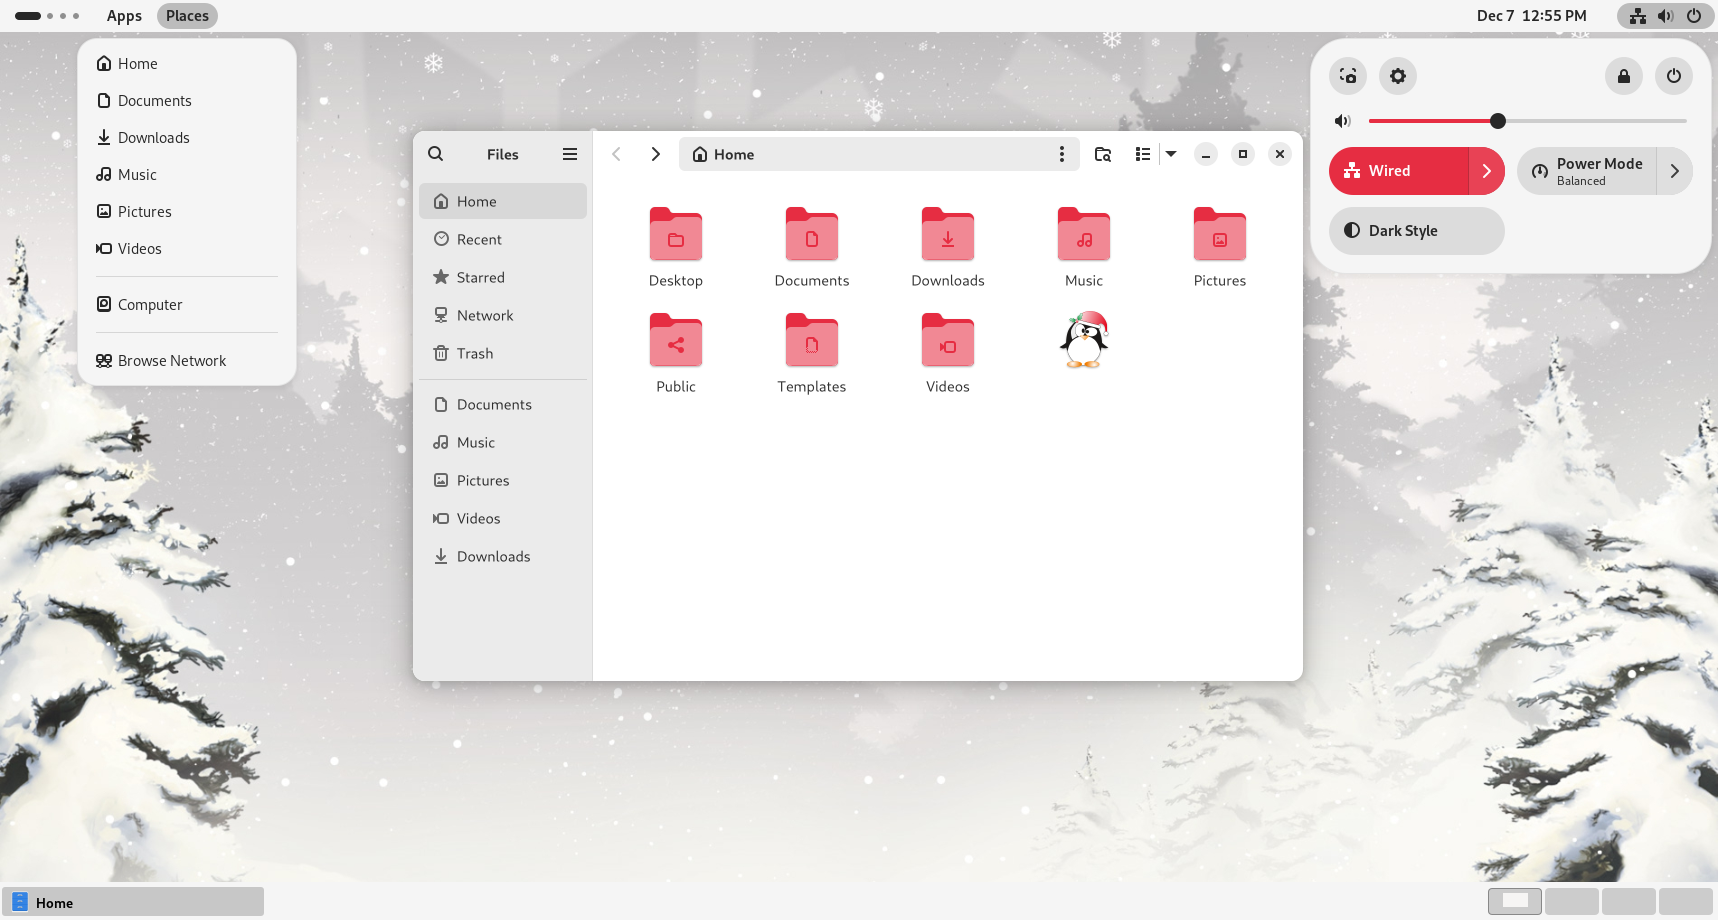
Task: Open the Templates folder icon
Action: pyautogui.click(x=812, y=341)
